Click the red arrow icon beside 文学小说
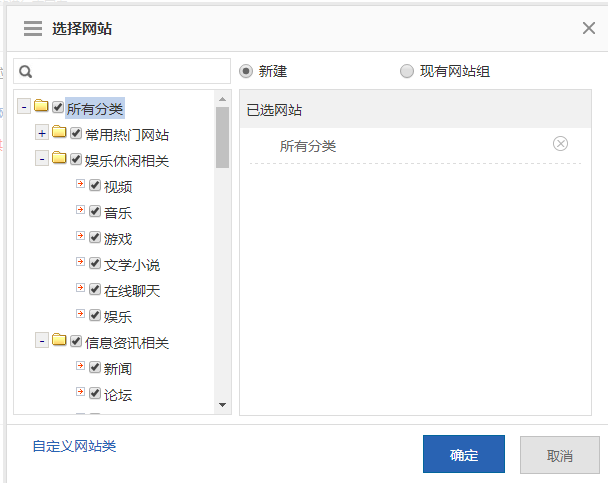The image size is (608, 483). pos(80,262)
